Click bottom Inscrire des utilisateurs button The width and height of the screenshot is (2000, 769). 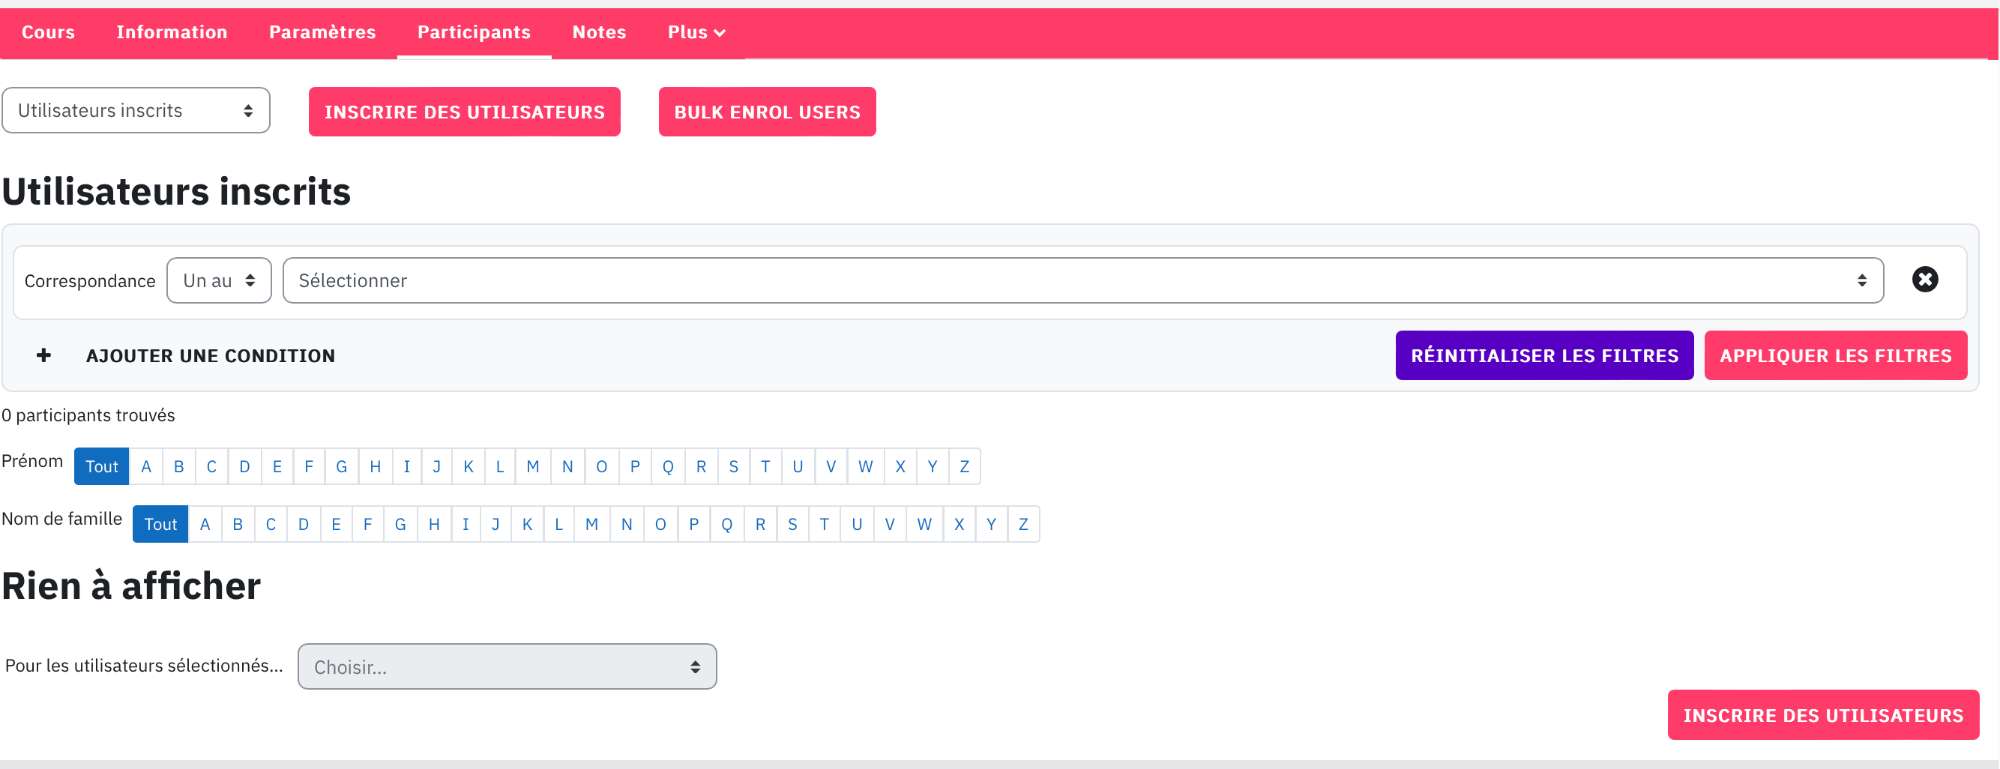tap(1823, 715)
